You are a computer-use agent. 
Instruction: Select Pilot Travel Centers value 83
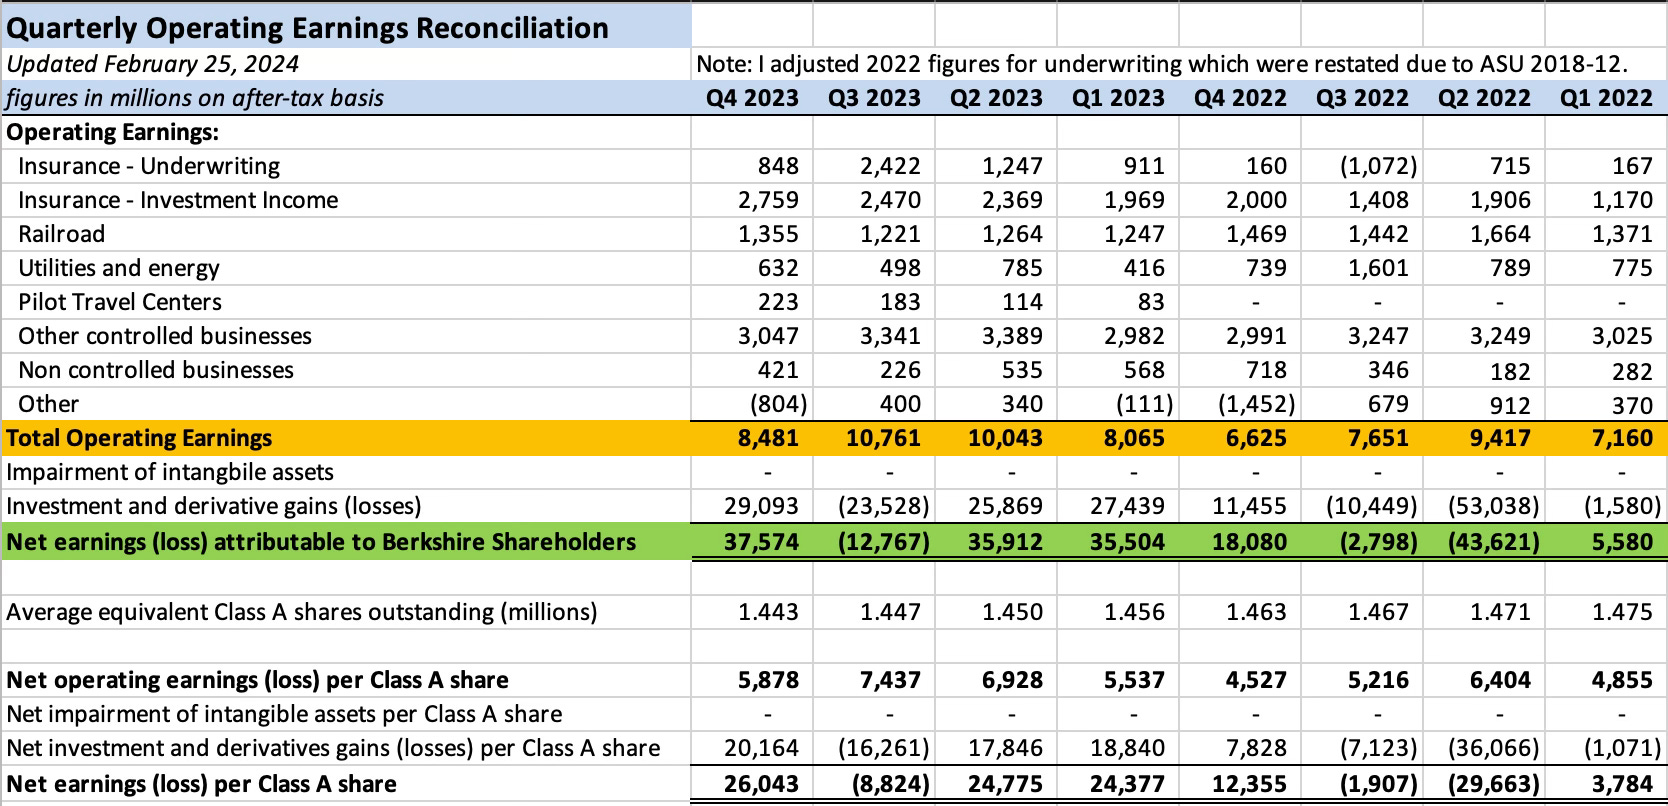pos(1151,302)
